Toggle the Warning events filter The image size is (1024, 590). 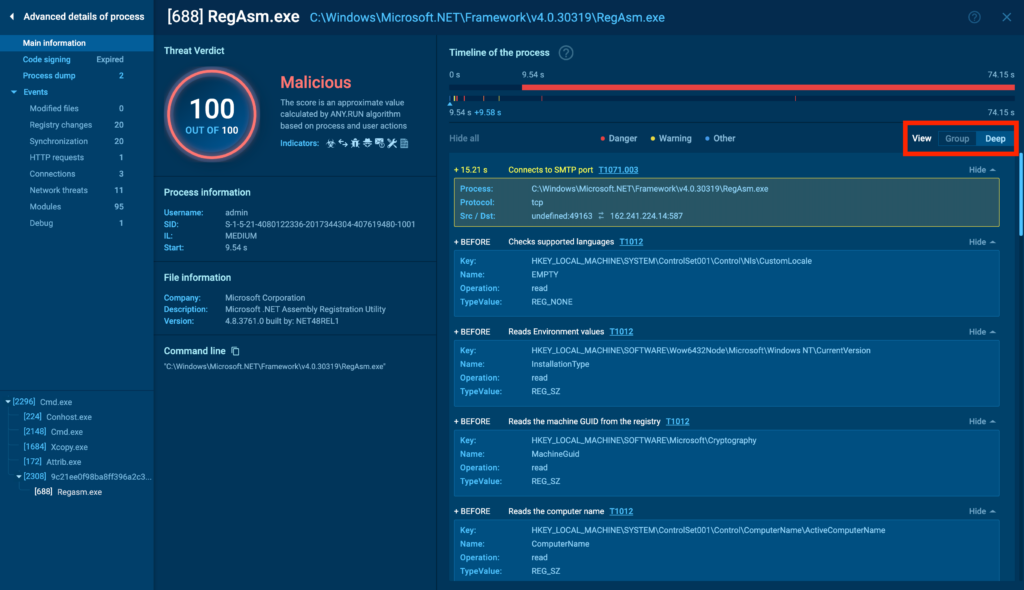[670, 139]
